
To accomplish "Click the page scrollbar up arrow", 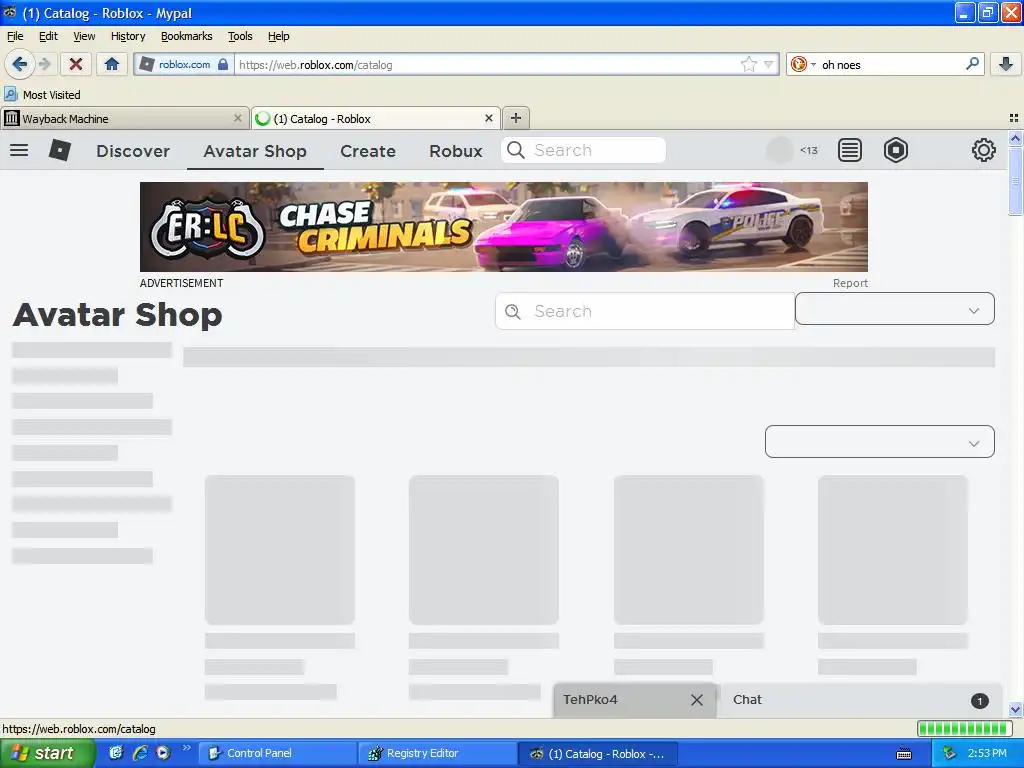I will click(x=1015, y=138).
